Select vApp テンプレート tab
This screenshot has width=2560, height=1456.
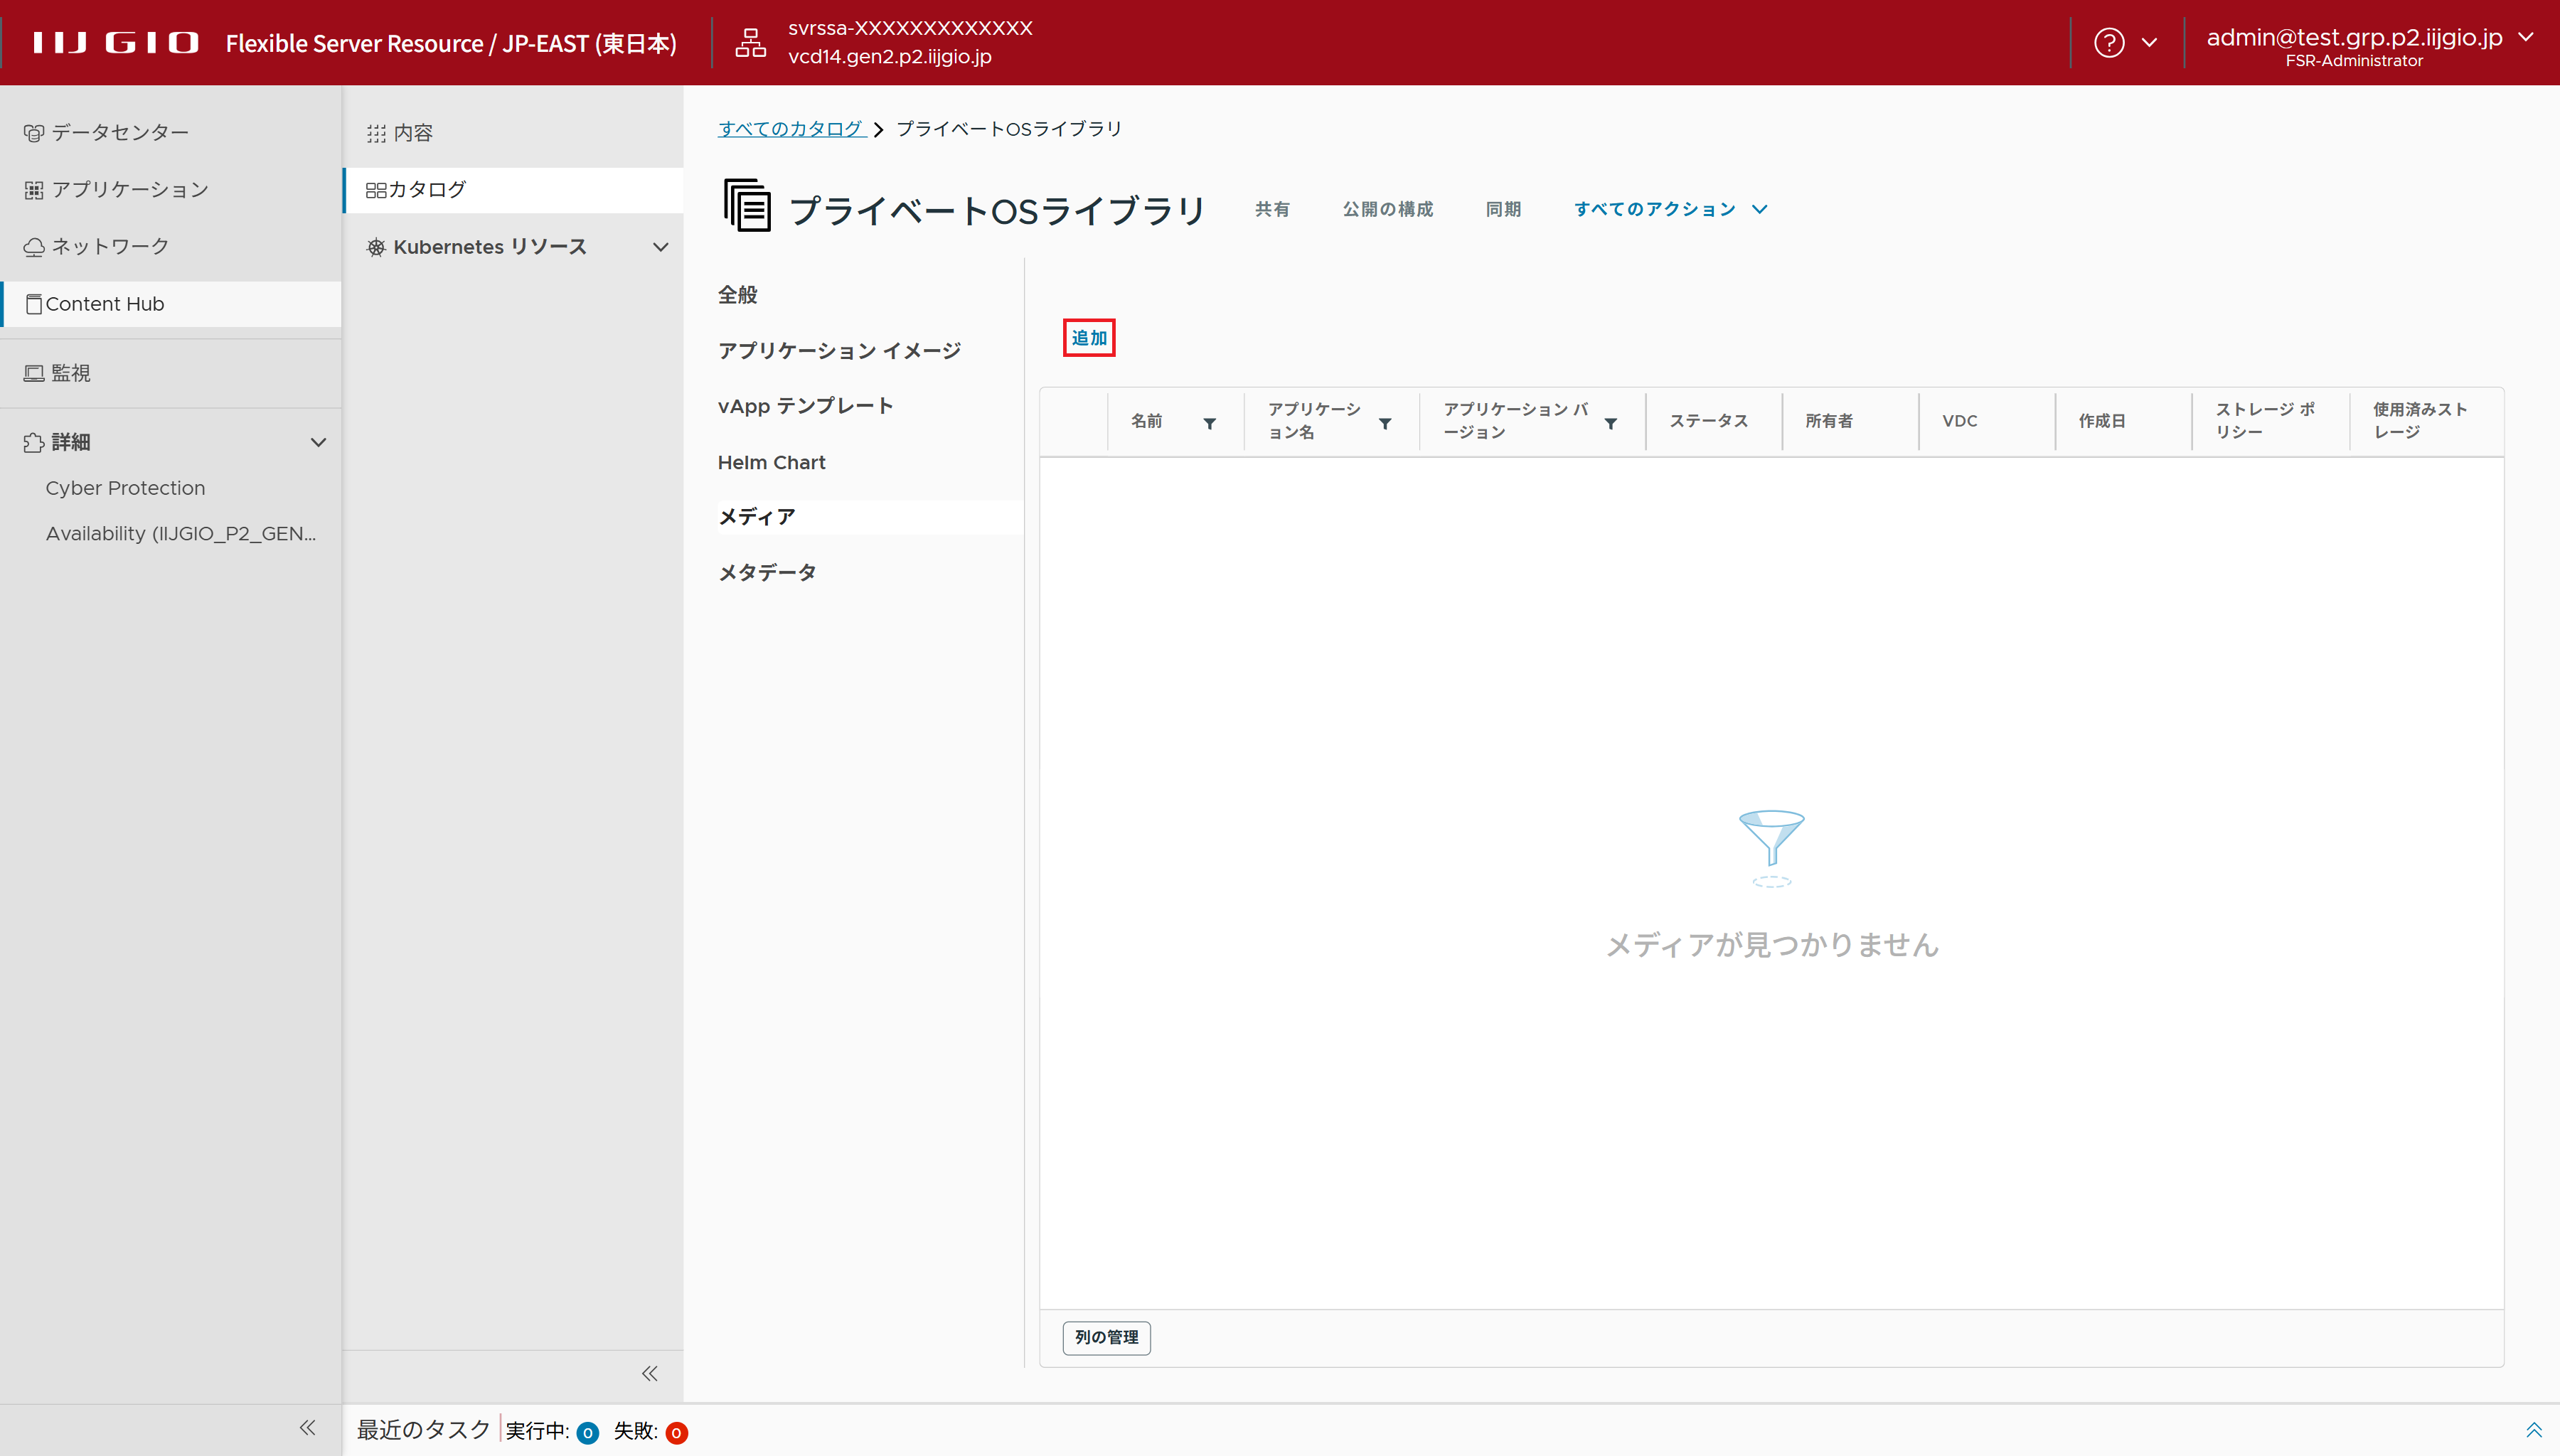(805, 406)
